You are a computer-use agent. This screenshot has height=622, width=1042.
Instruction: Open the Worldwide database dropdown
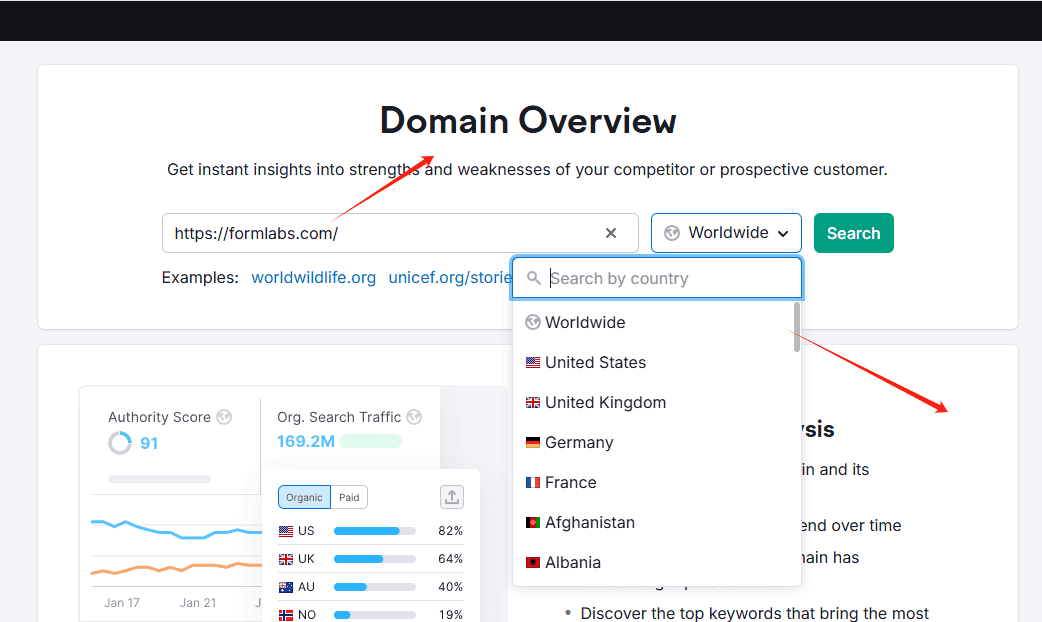pyautogui.click(x=726, y=233)
